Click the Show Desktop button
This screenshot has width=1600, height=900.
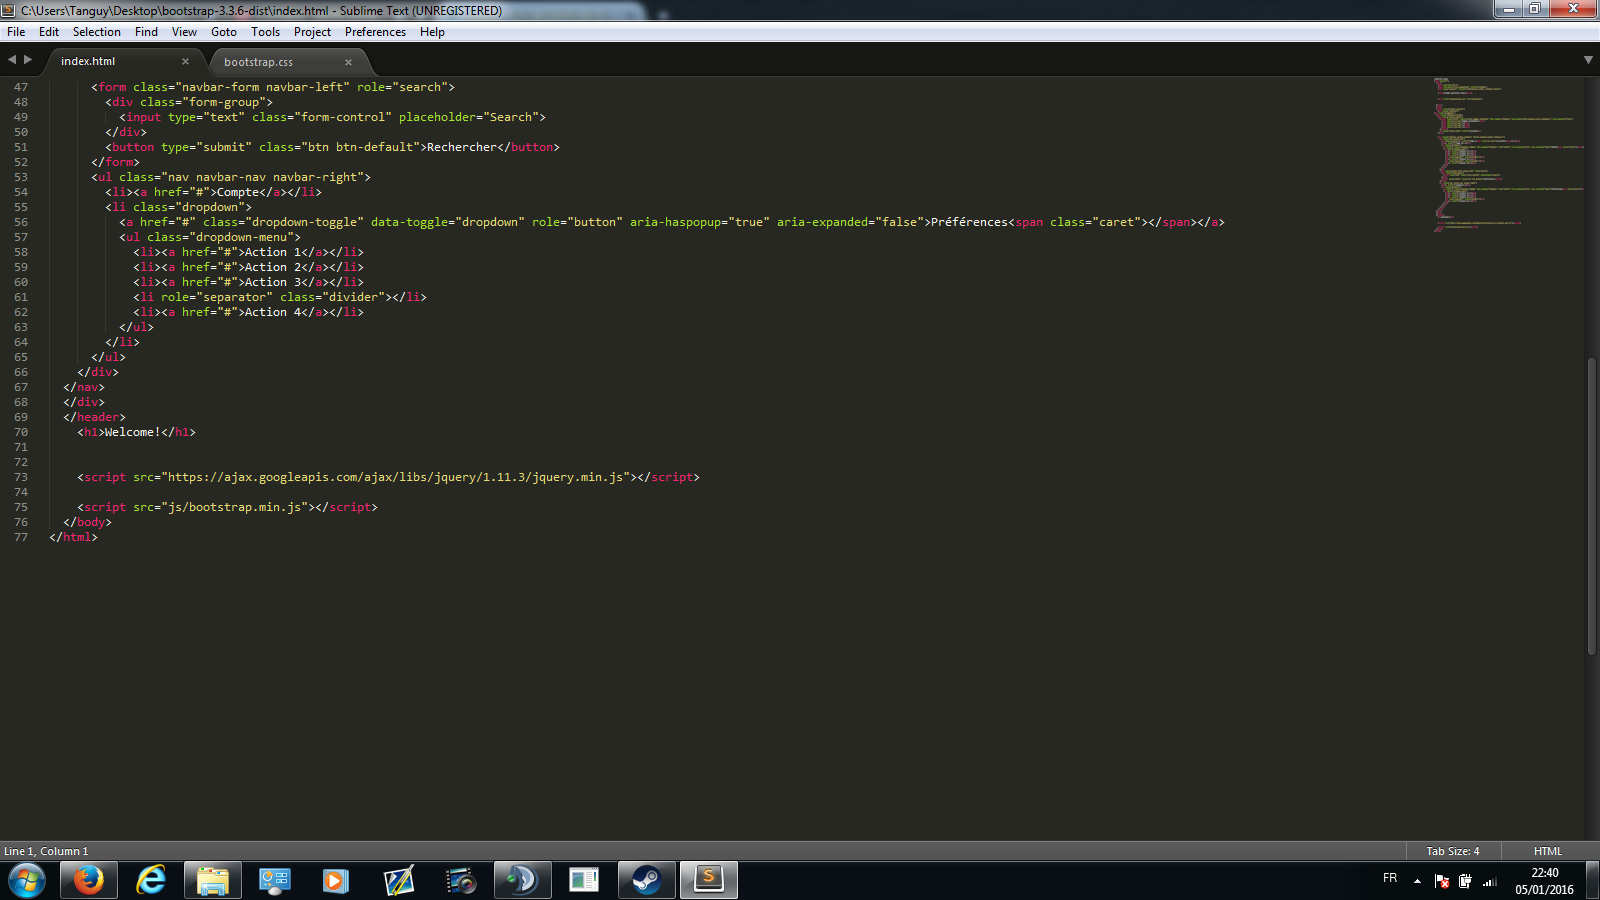1593,880
